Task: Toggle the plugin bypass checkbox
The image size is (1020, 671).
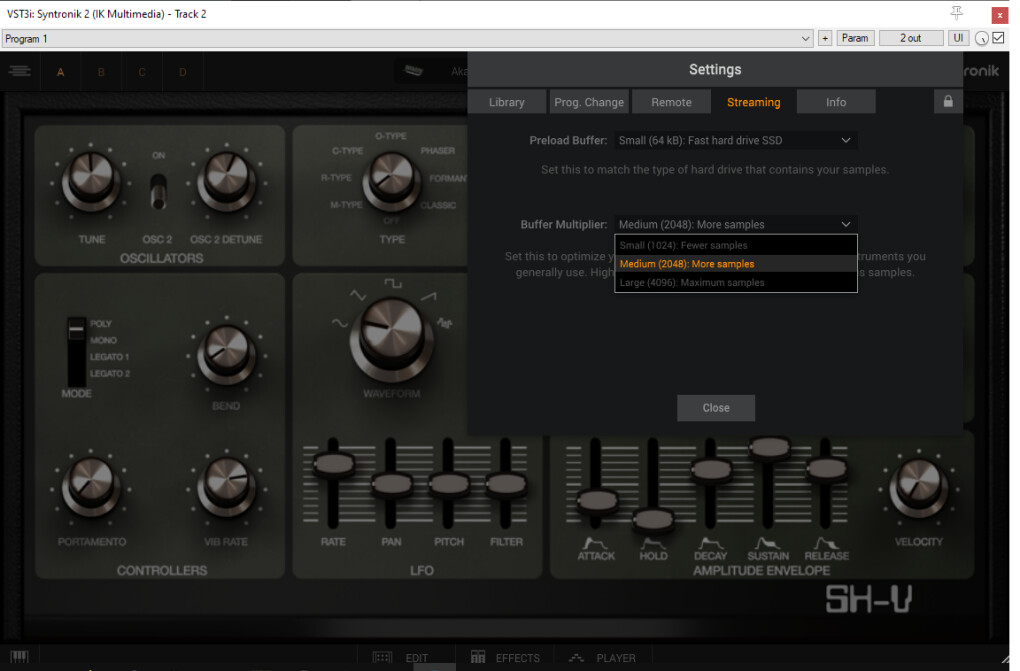Action: (x=999, y=38)
